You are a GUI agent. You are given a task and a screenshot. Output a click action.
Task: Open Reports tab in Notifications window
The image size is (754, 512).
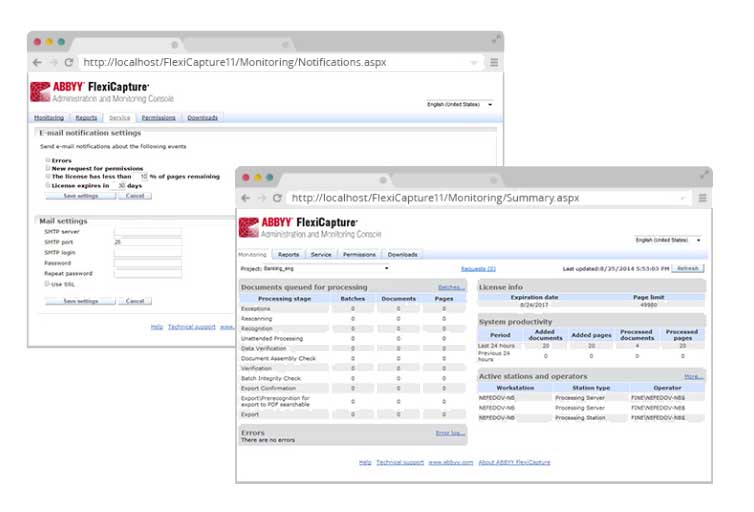point(87,118)
